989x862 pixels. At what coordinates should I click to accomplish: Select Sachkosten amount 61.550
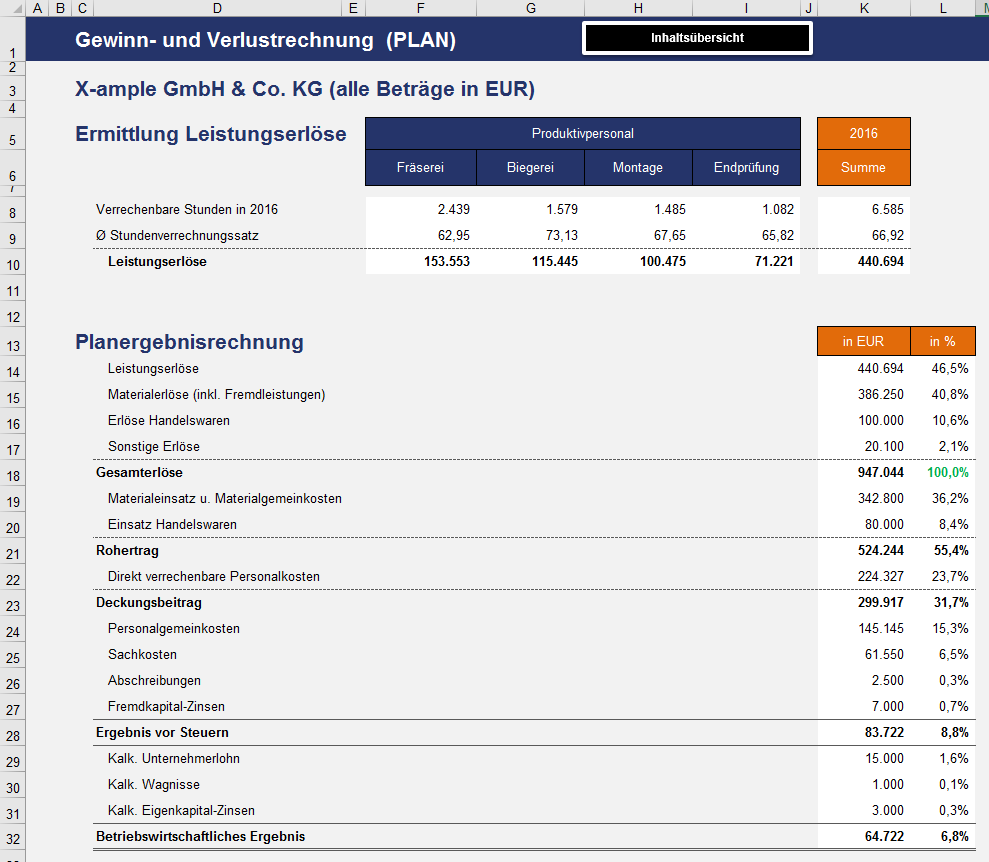pos(863,655)
